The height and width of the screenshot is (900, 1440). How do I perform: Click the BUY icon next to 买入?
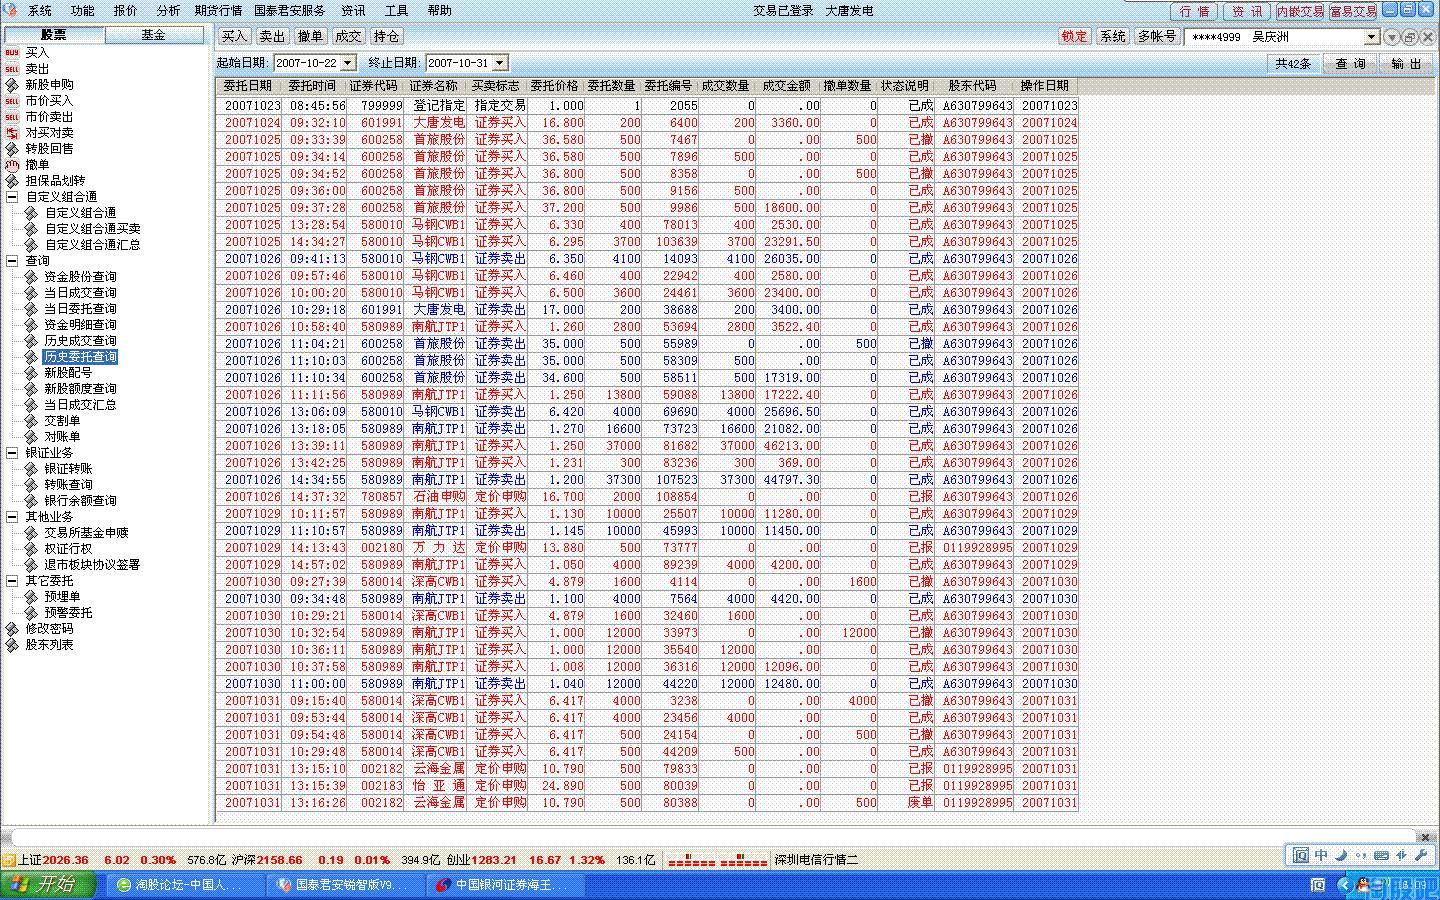coord(12,52)
